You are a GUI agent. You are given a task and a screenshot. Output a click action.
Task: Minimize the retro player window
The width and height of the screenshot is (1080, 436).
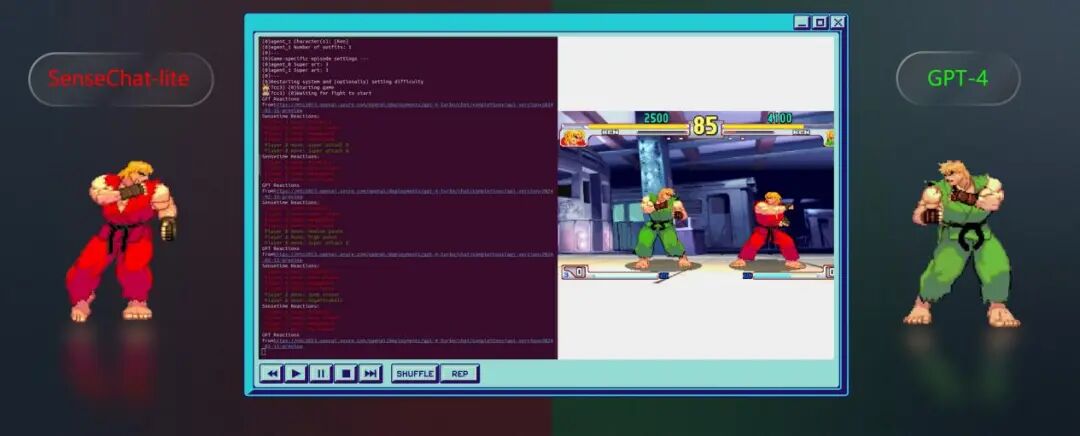coord(801,22)
